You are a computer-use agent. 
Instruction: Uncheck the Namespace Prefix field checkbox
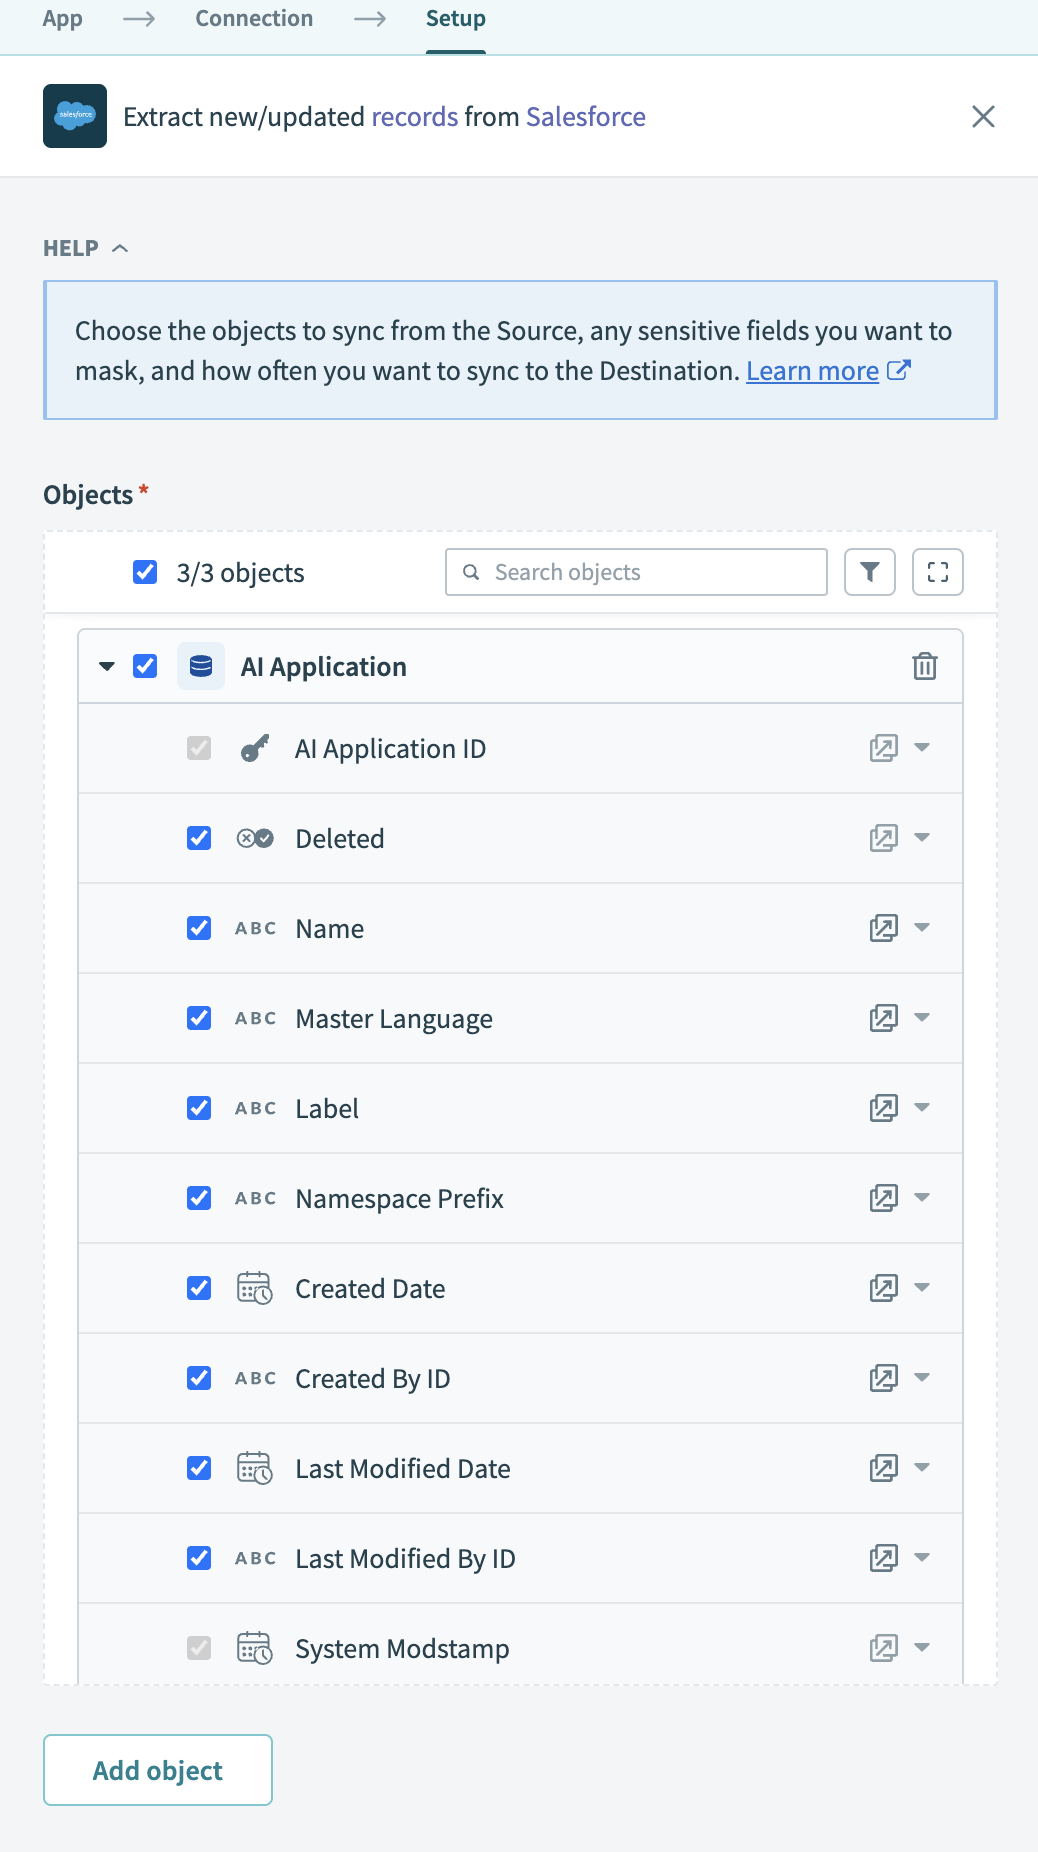click(199, 1198)
